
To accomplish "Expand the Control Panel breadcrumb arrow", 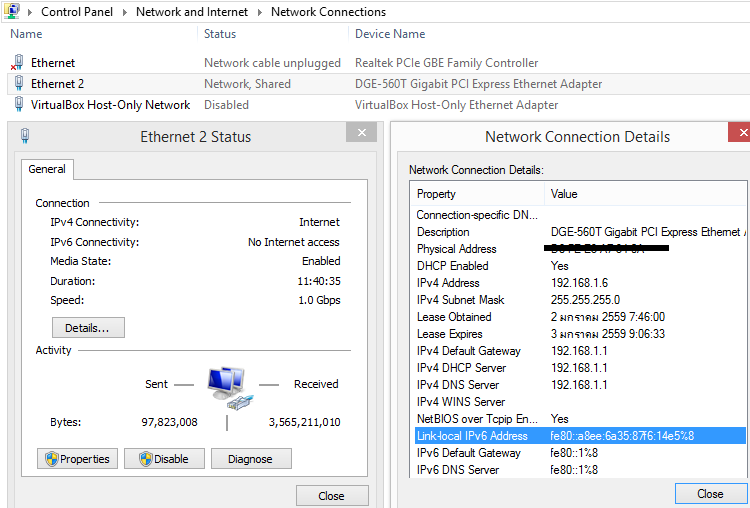I will [125, 12].
